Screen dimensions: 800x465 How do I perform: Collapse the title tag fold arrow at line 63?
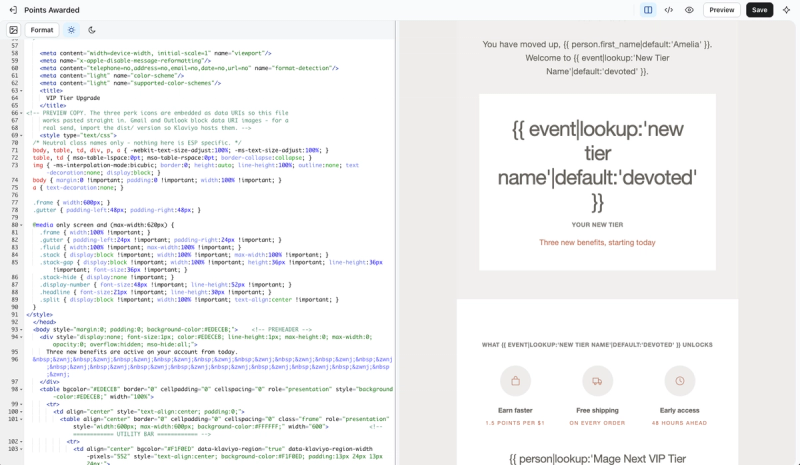tap(21, 91)
